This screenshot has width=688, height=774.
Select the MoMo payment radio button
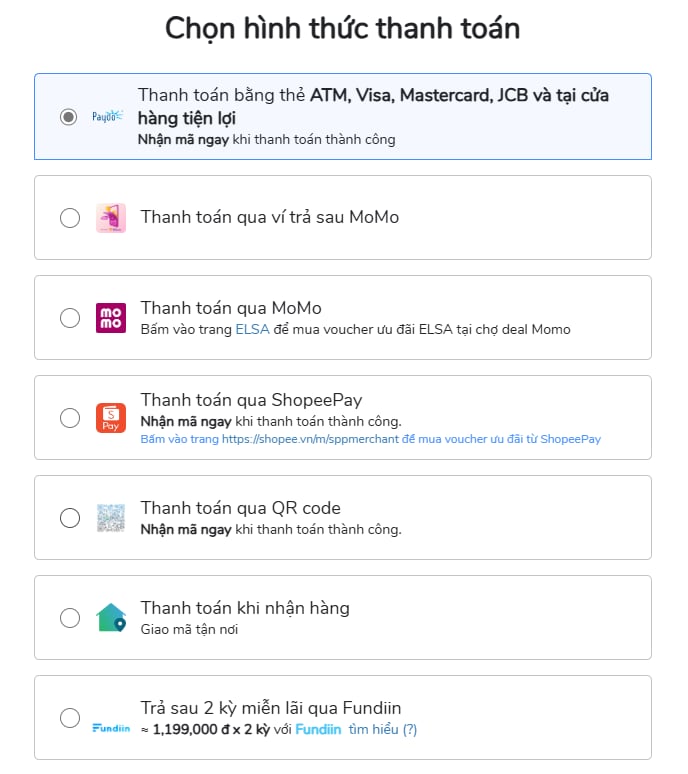tap(70, 318)
